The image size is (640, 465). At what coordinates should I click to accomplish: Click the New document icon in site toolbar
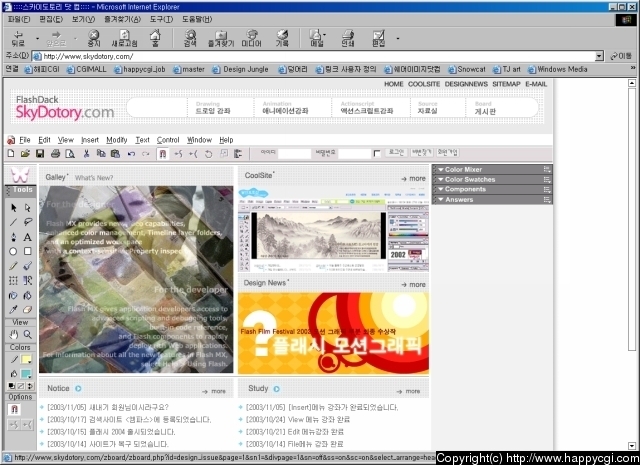tap(11, 154)
